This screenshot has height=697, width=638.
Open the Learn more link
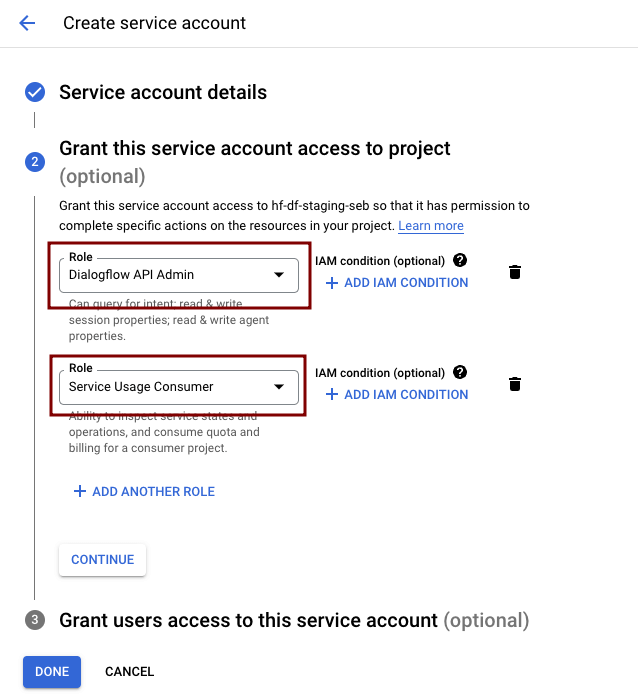(431, 226)
